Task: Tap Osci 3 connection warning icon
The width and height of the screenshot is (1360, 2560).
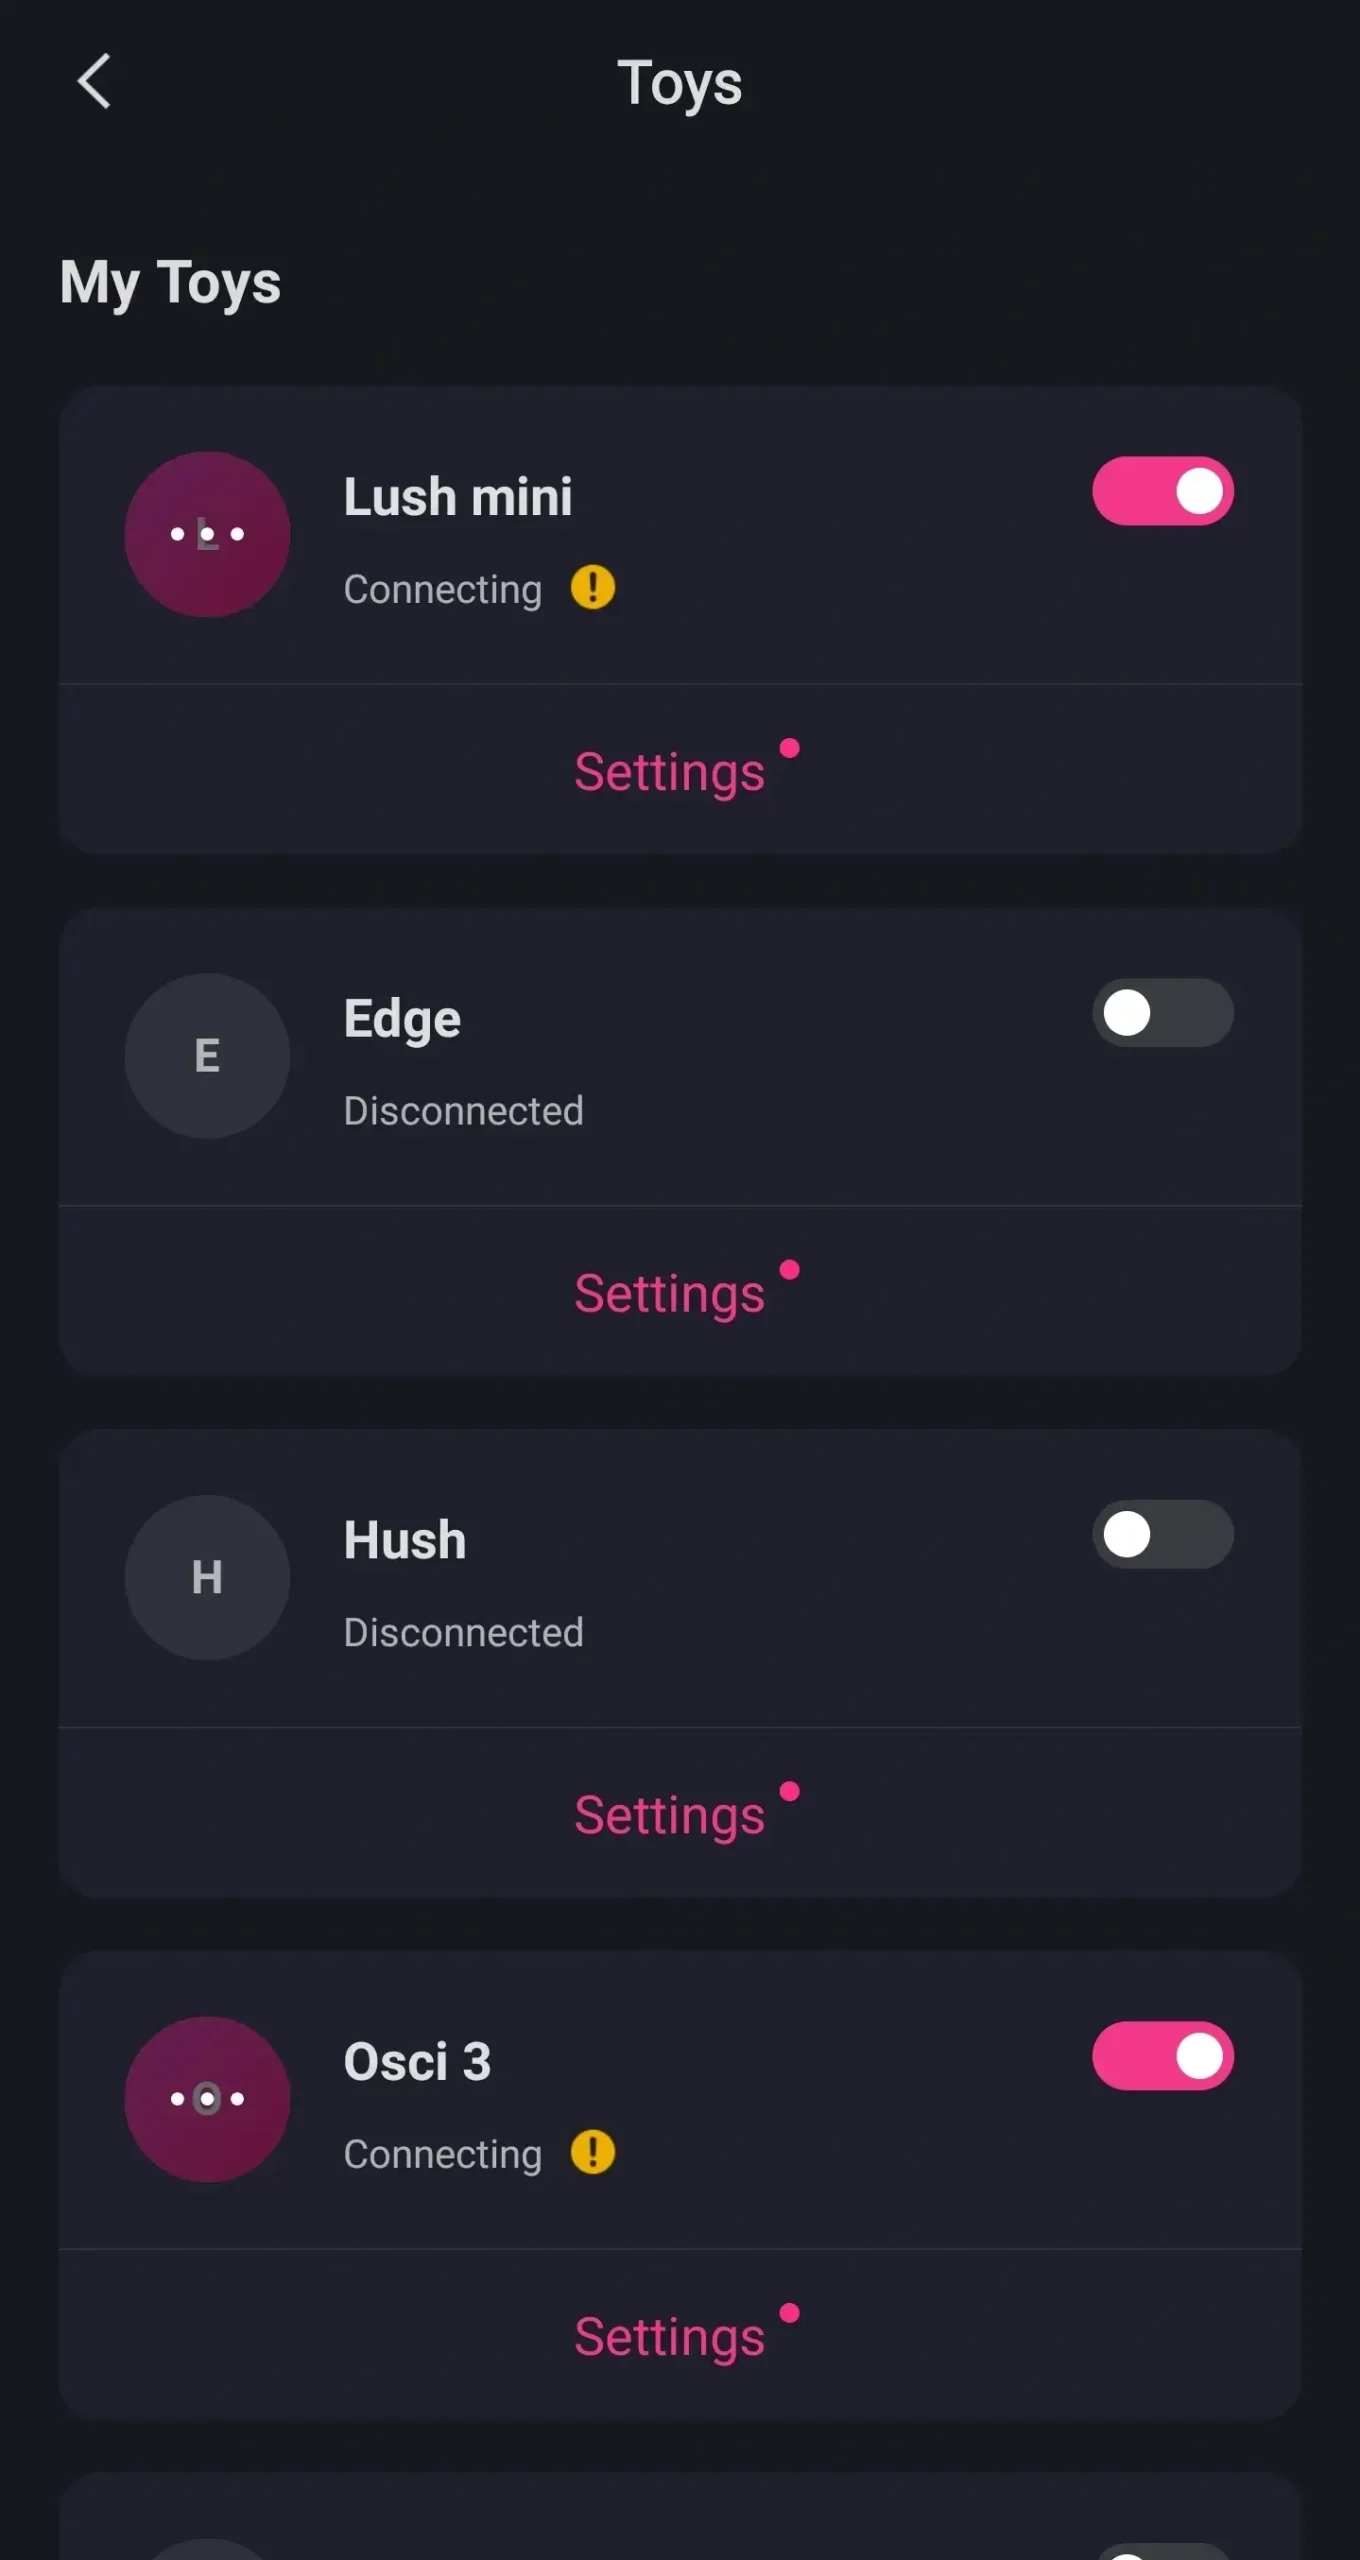Action: [593, 2152]
